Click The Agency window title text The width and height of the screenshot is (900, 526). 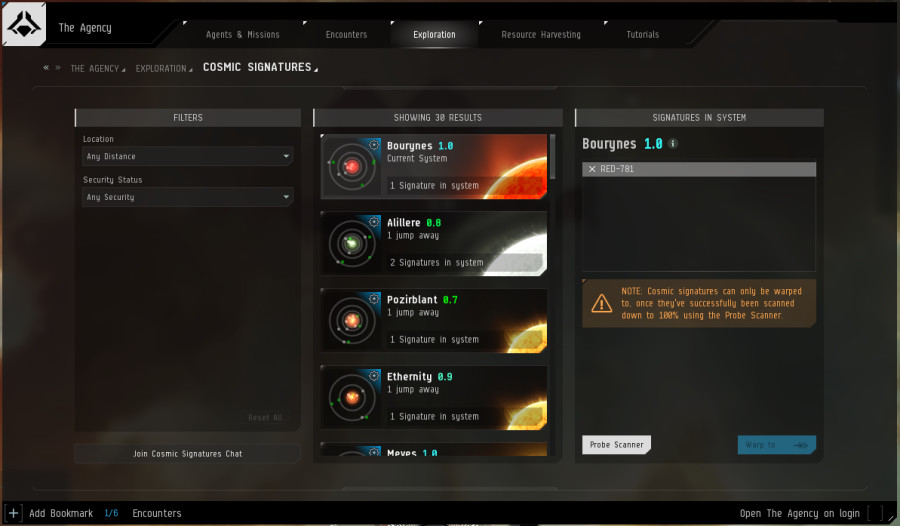coord(85,28)
